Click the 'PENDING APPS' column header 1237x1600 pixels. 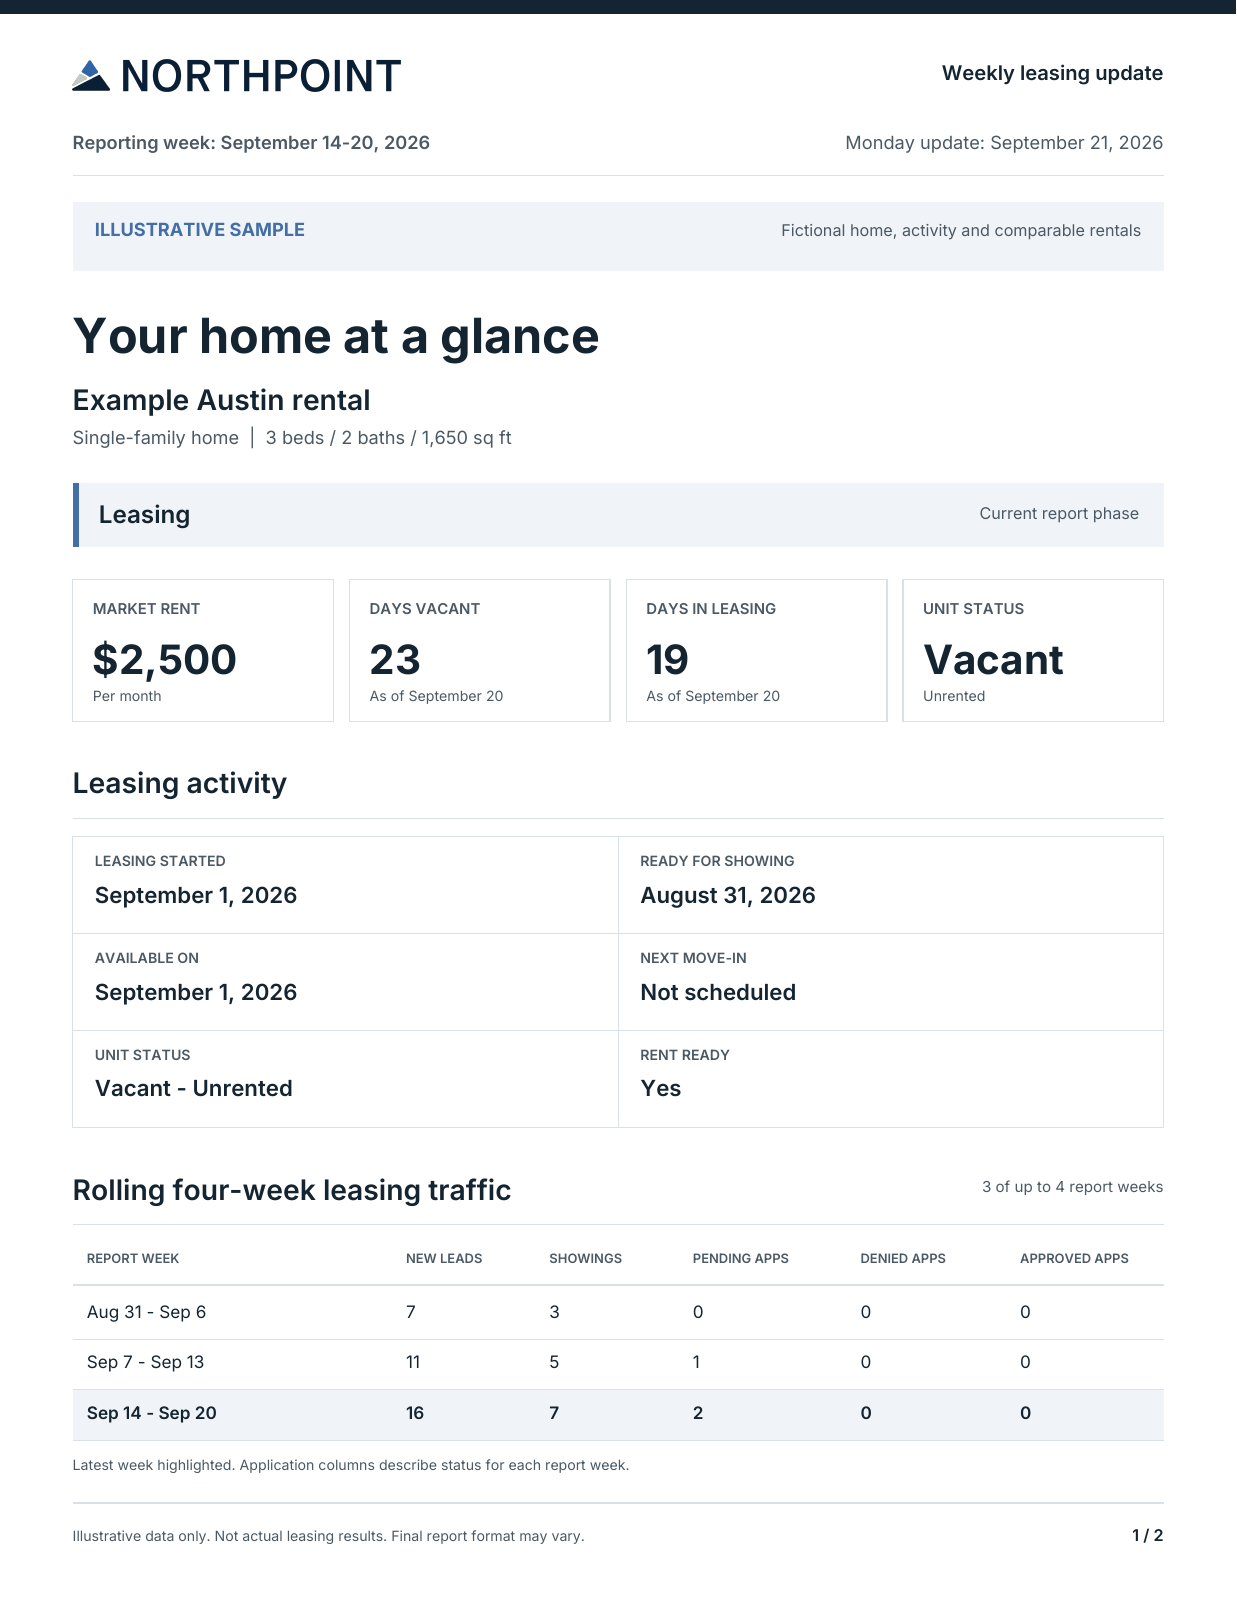pos(741,1259)
